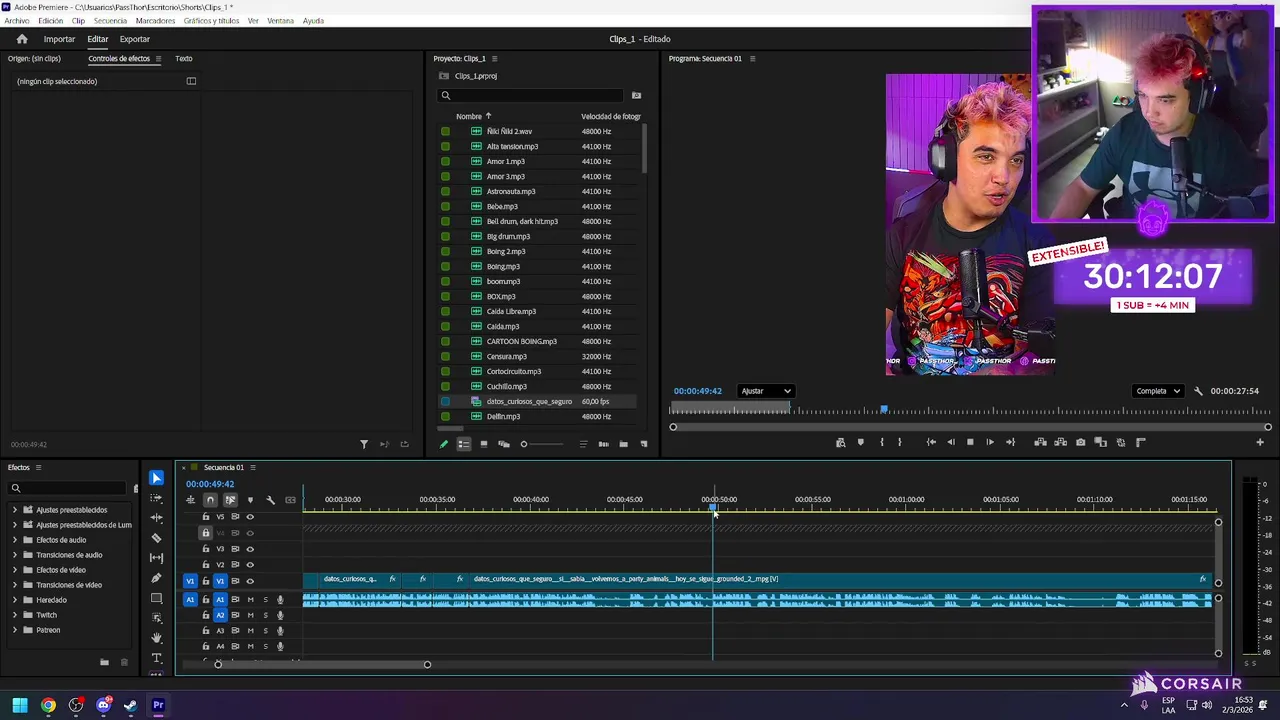Select the Hand tool
The width and height of the screenshot is (1280, 720).
pyautogui.click(x=156, y=638)
